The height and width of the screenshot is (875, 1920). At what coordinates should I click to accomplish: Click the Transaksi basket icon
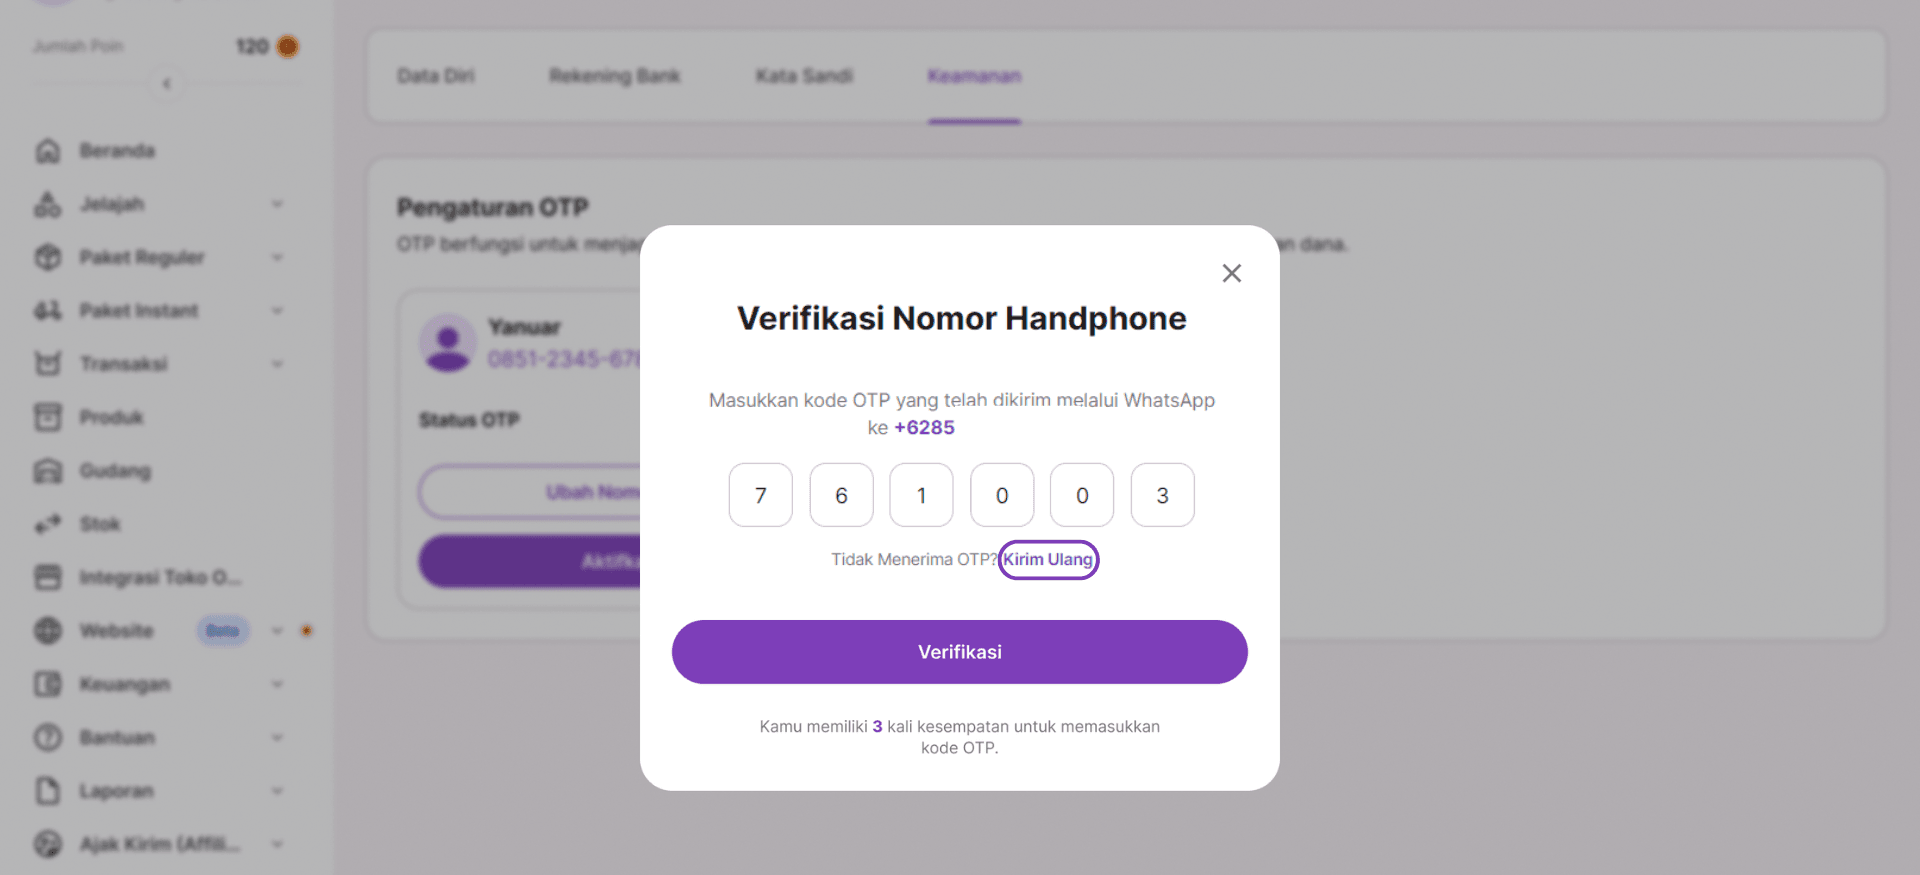[48, 363]
